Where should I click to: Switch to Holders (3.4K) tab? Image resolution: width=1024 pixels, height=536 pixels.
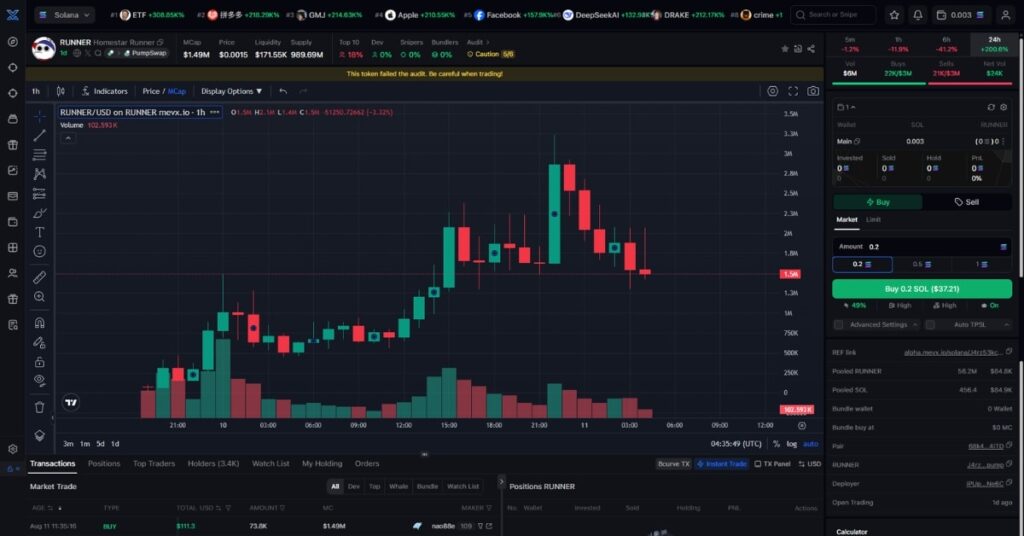[213, 464]
